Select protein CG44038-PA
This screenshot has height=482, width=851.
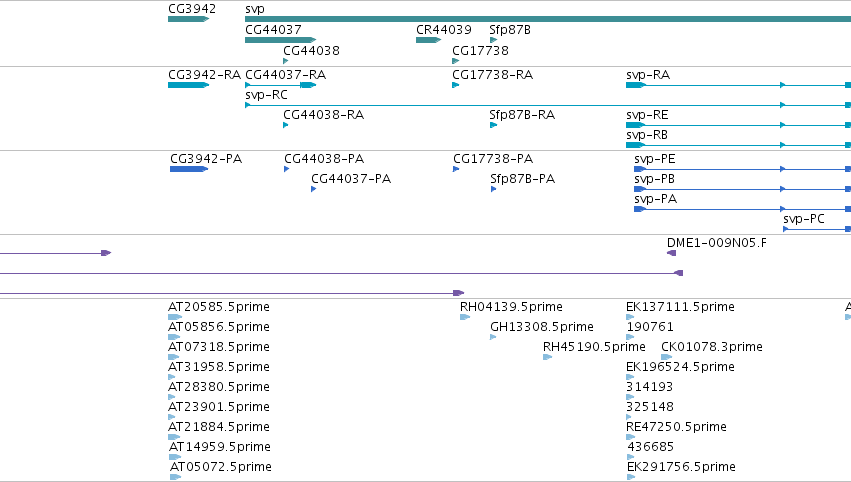point(287,169)
